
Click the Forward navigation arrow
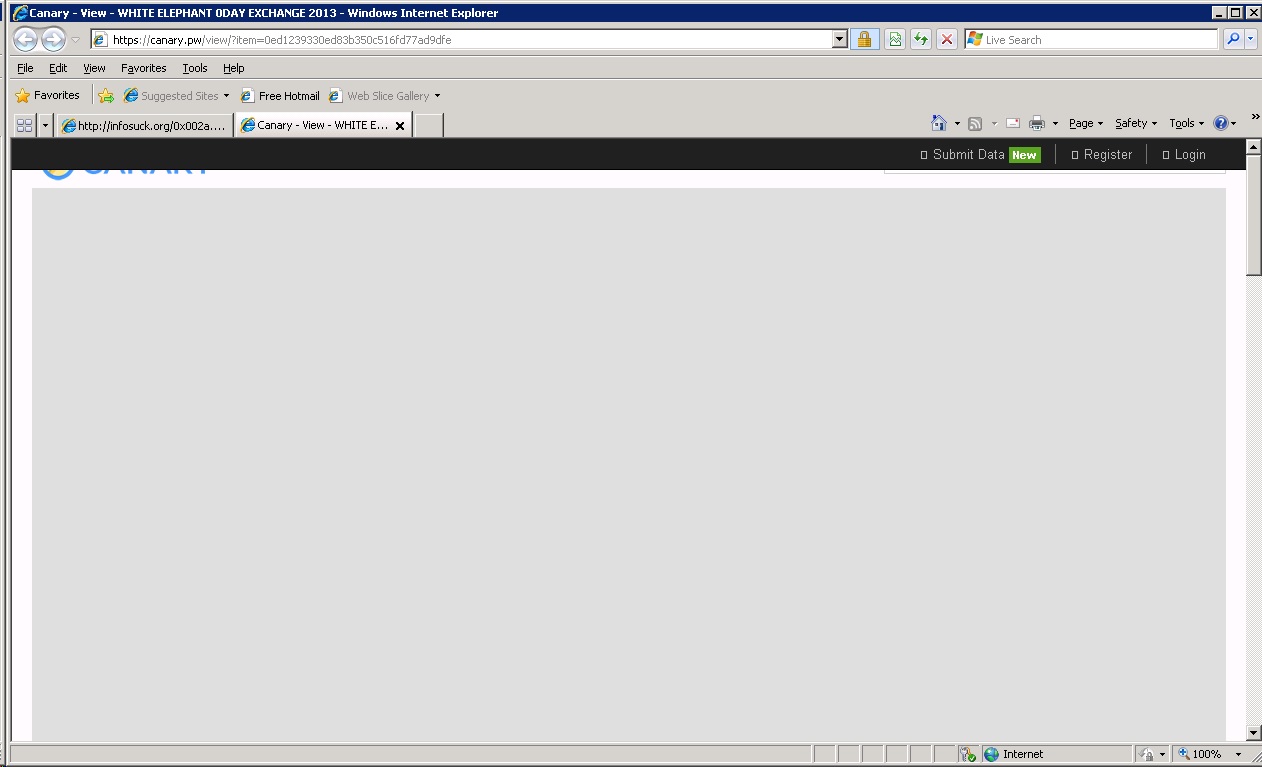[x=53, y=39]
